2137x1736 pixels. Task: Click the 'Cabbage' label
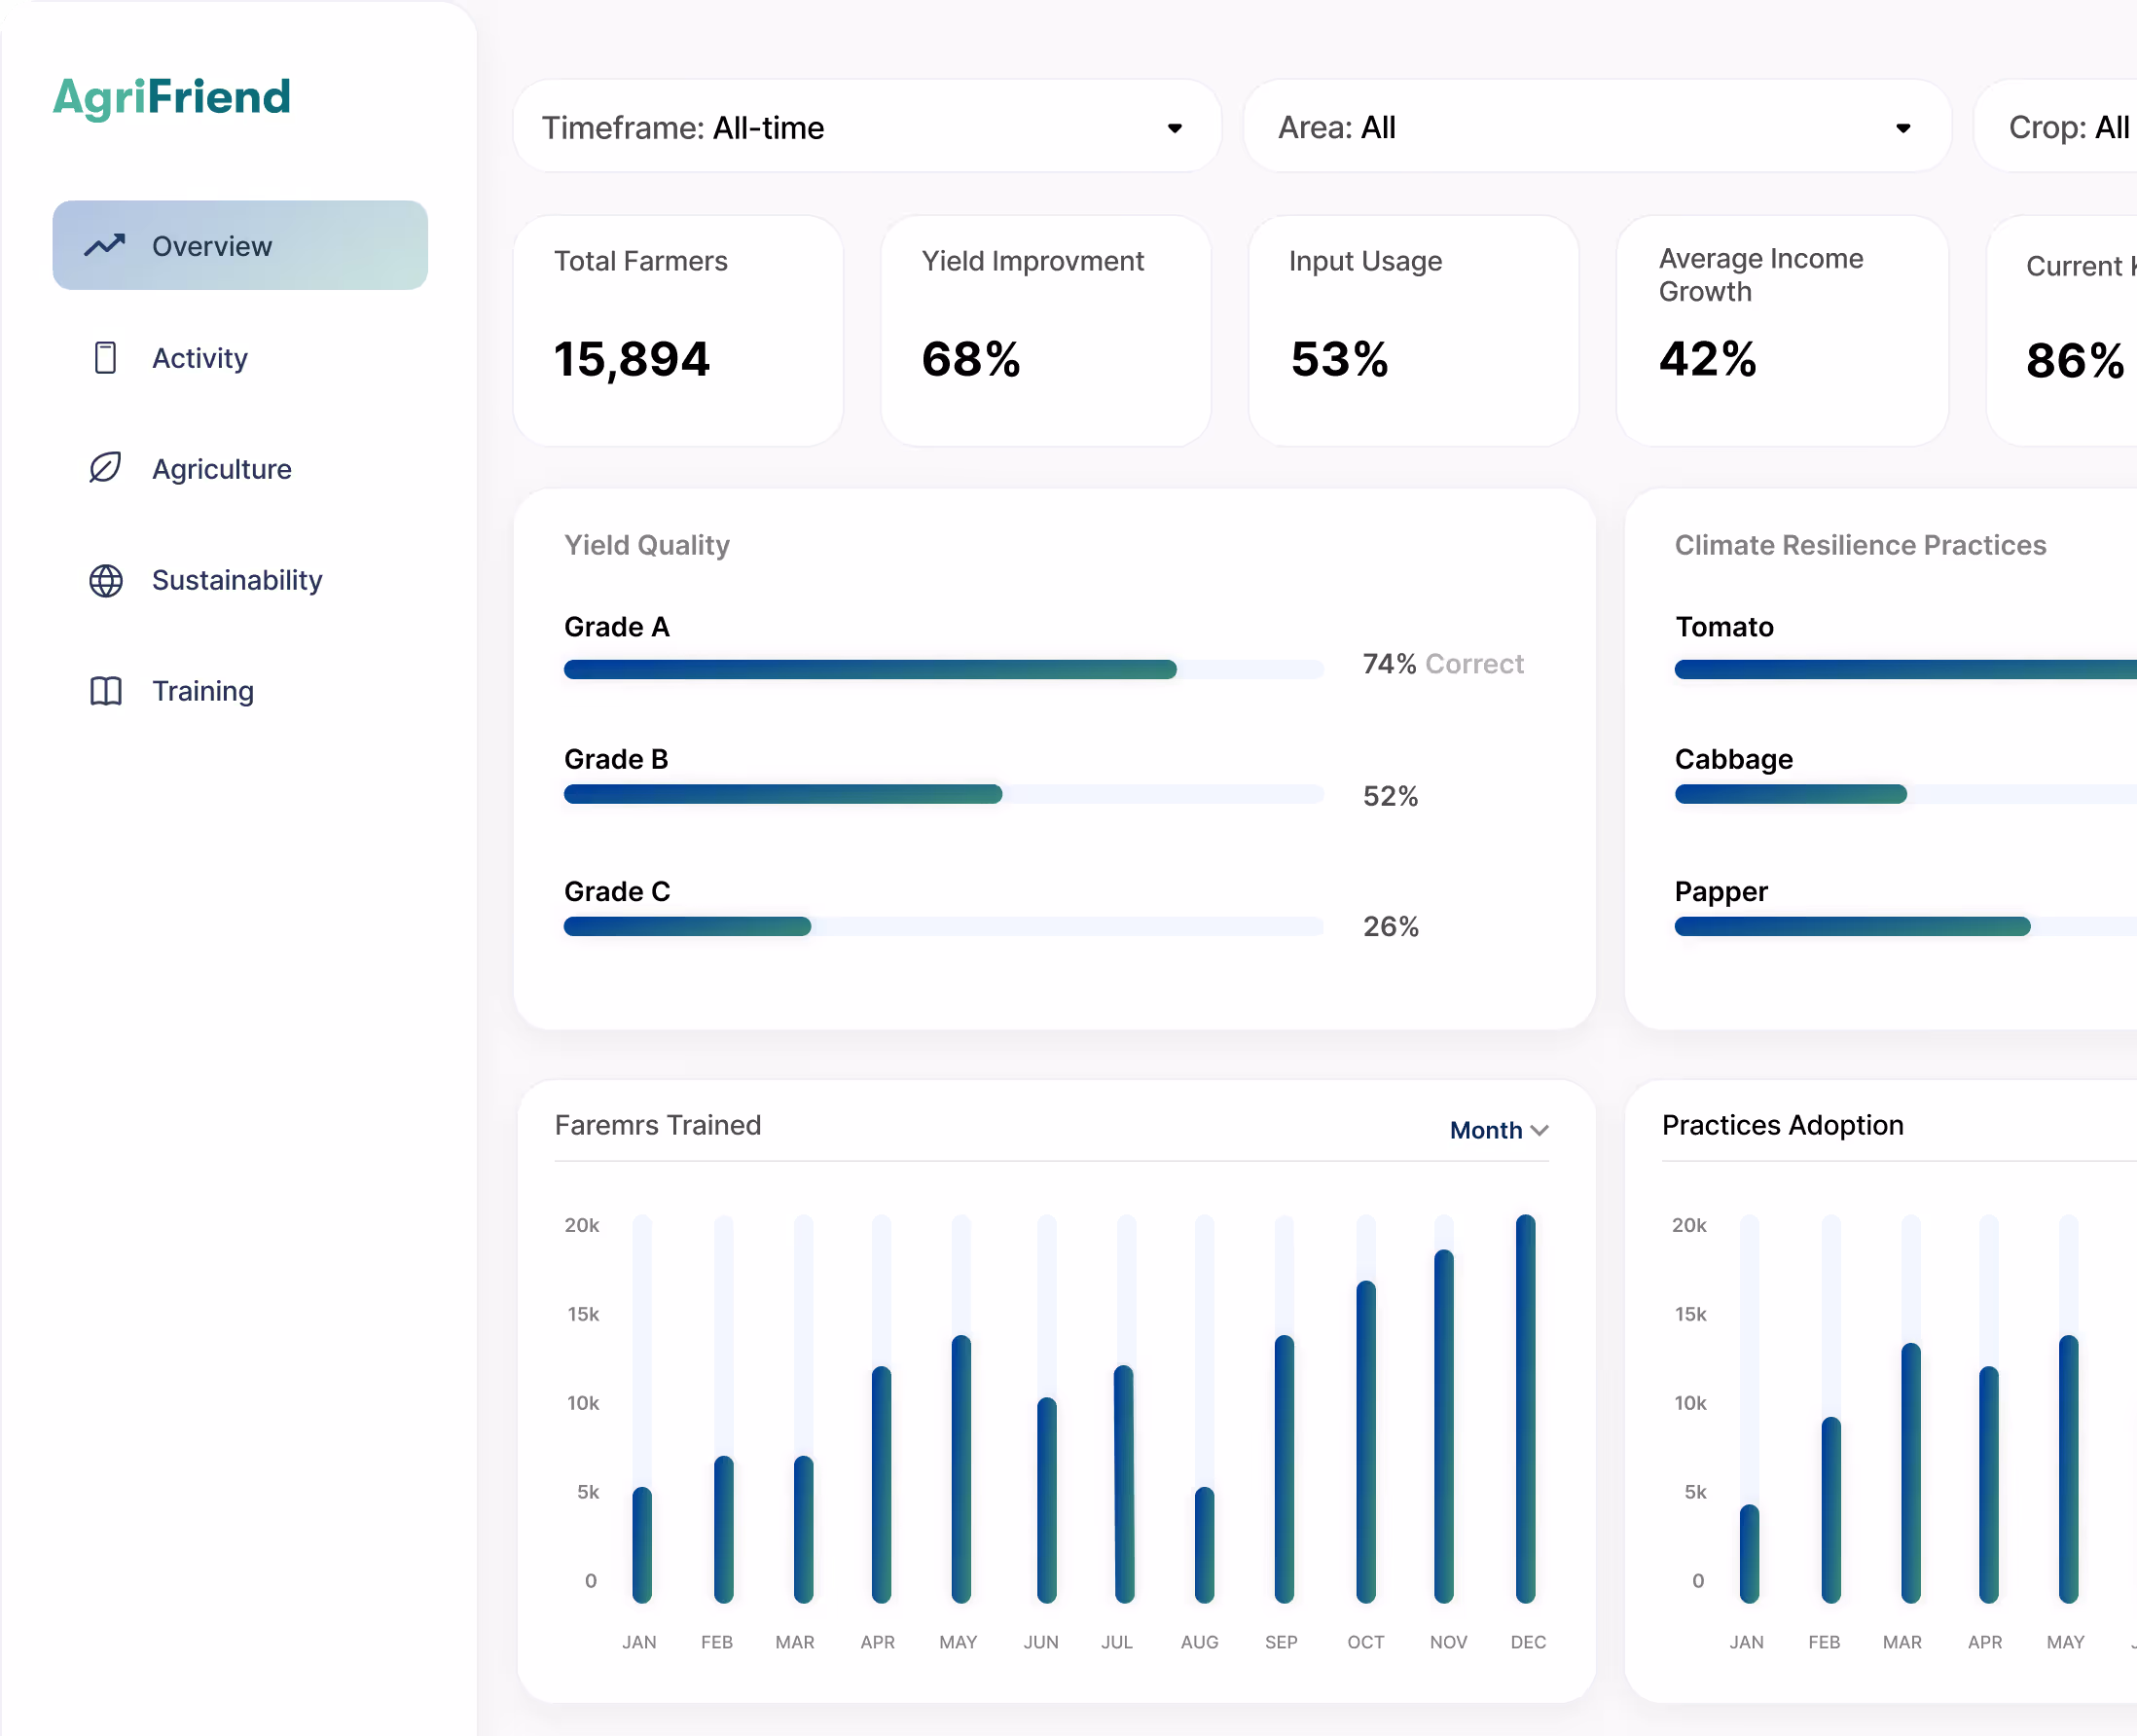pos(1733,759)
